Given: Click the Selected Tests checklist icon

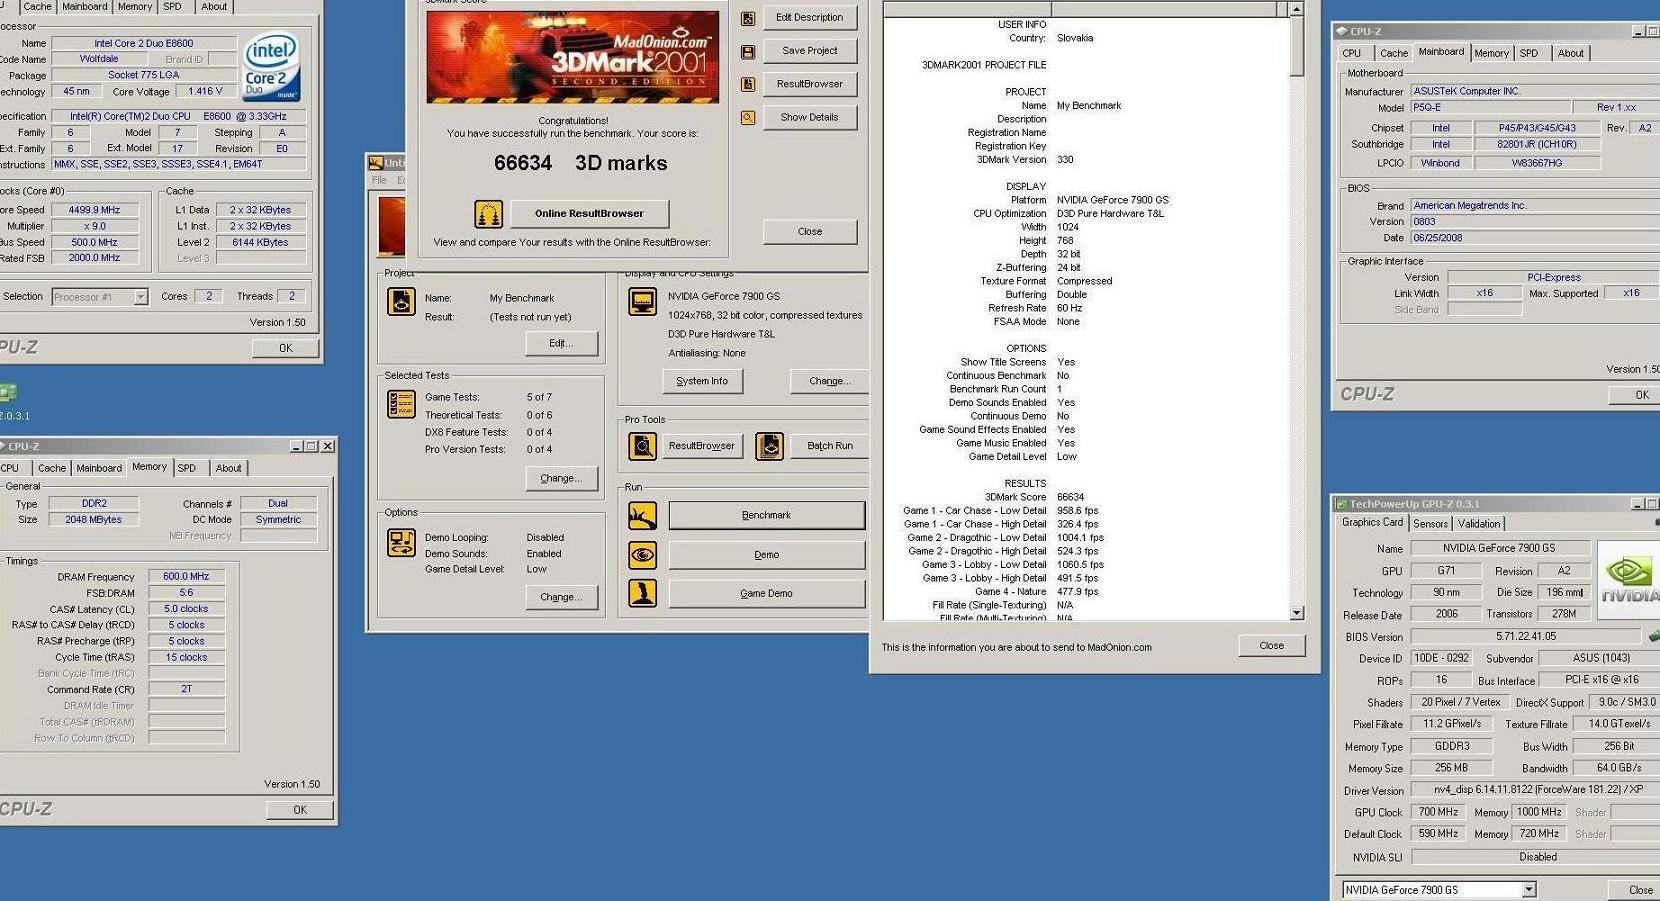Looking at the screenshot, I should click(401, 404).
